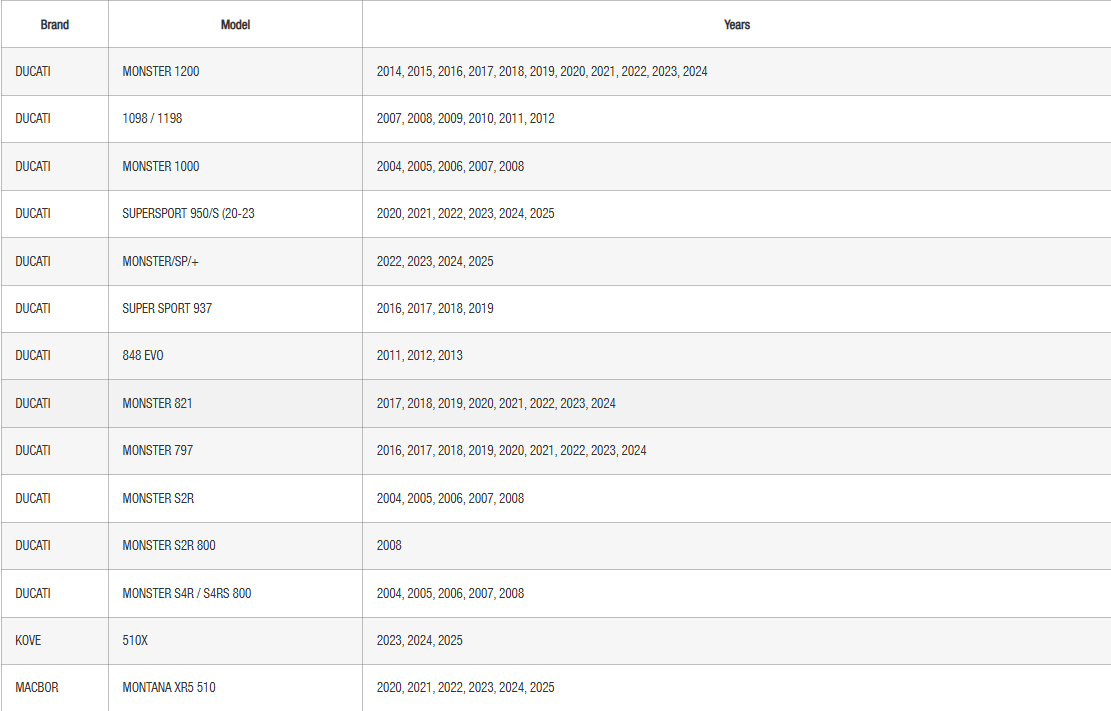Image resolution: width=1111 pixels, height=711 pixels.
Task: Select the MONSTER 821 model cell
Action: (158, 403)
